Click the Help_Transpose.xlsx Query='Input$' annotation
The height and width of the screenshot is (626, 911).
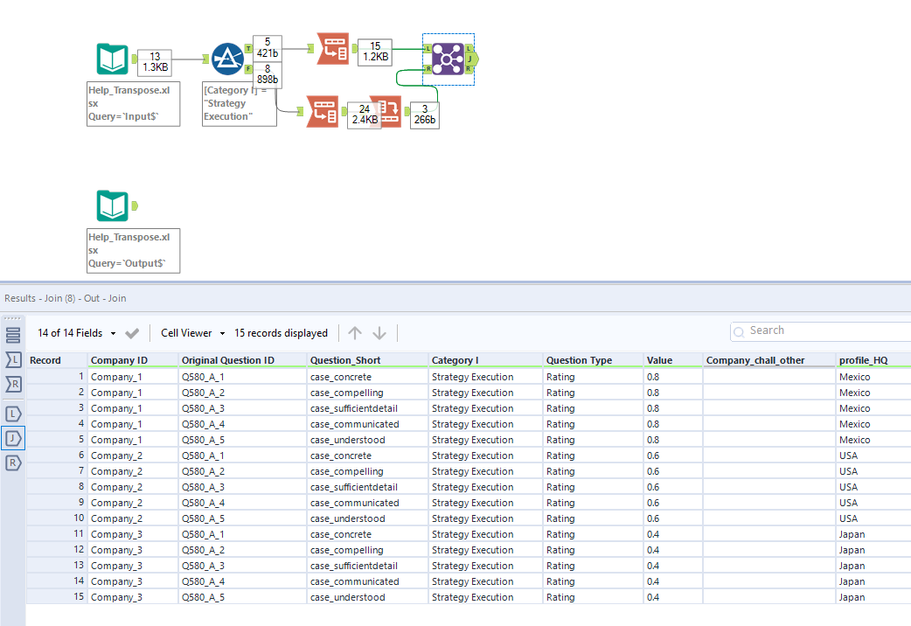click(x=133, y=103)
